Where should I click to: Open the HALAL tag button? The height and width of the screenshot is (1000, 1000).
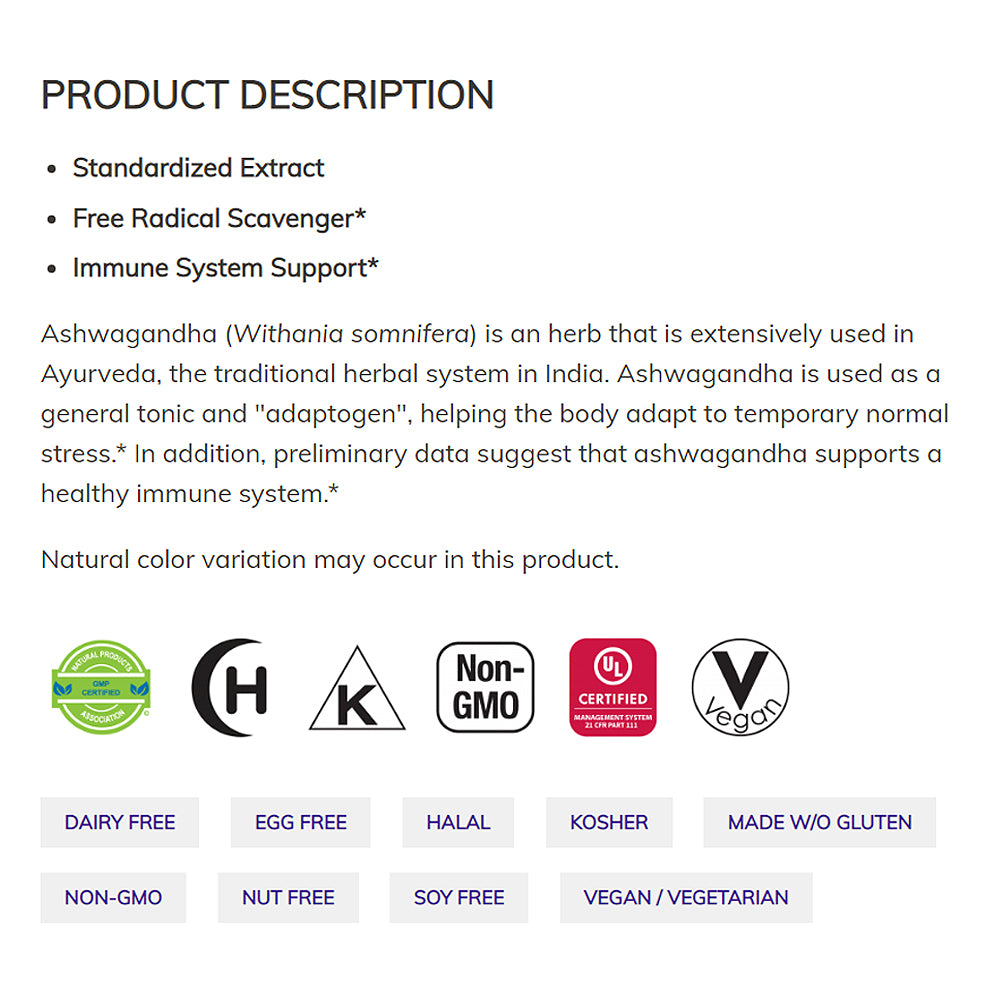pos(458,822)
